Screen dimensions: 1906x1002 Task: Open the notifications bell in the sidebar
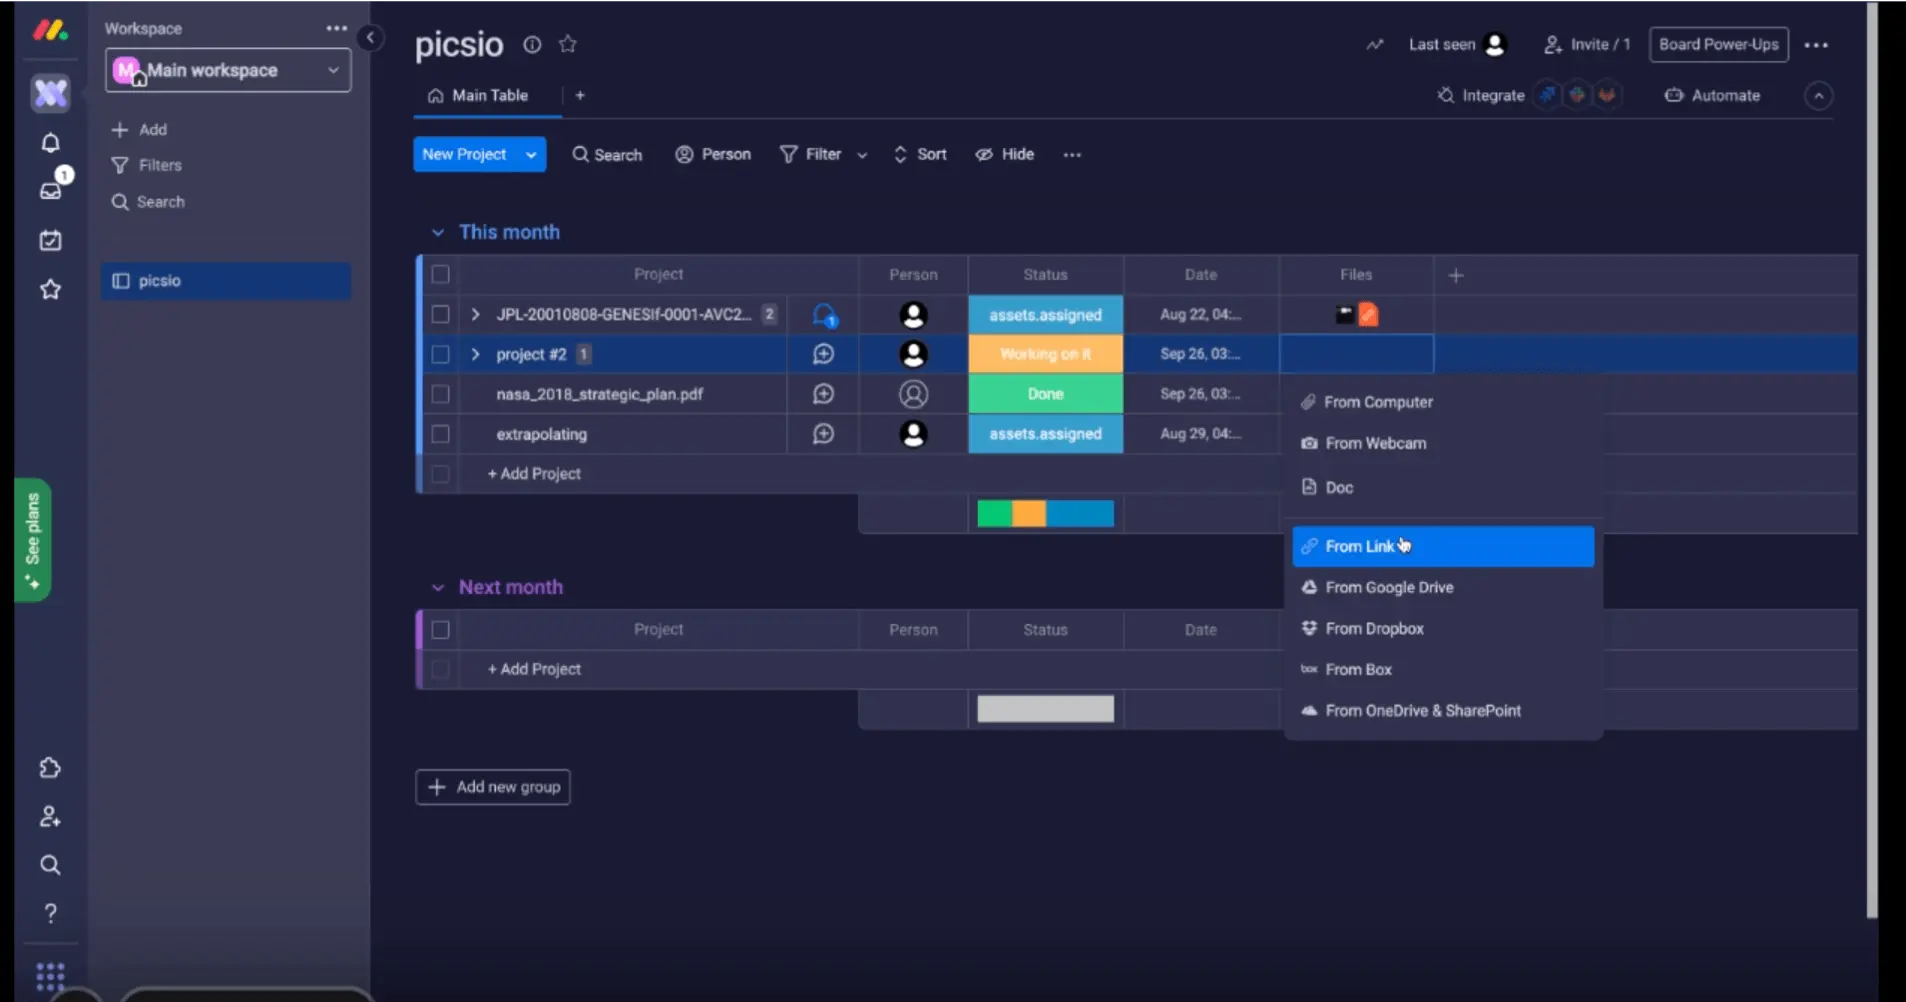coord(50,143)
